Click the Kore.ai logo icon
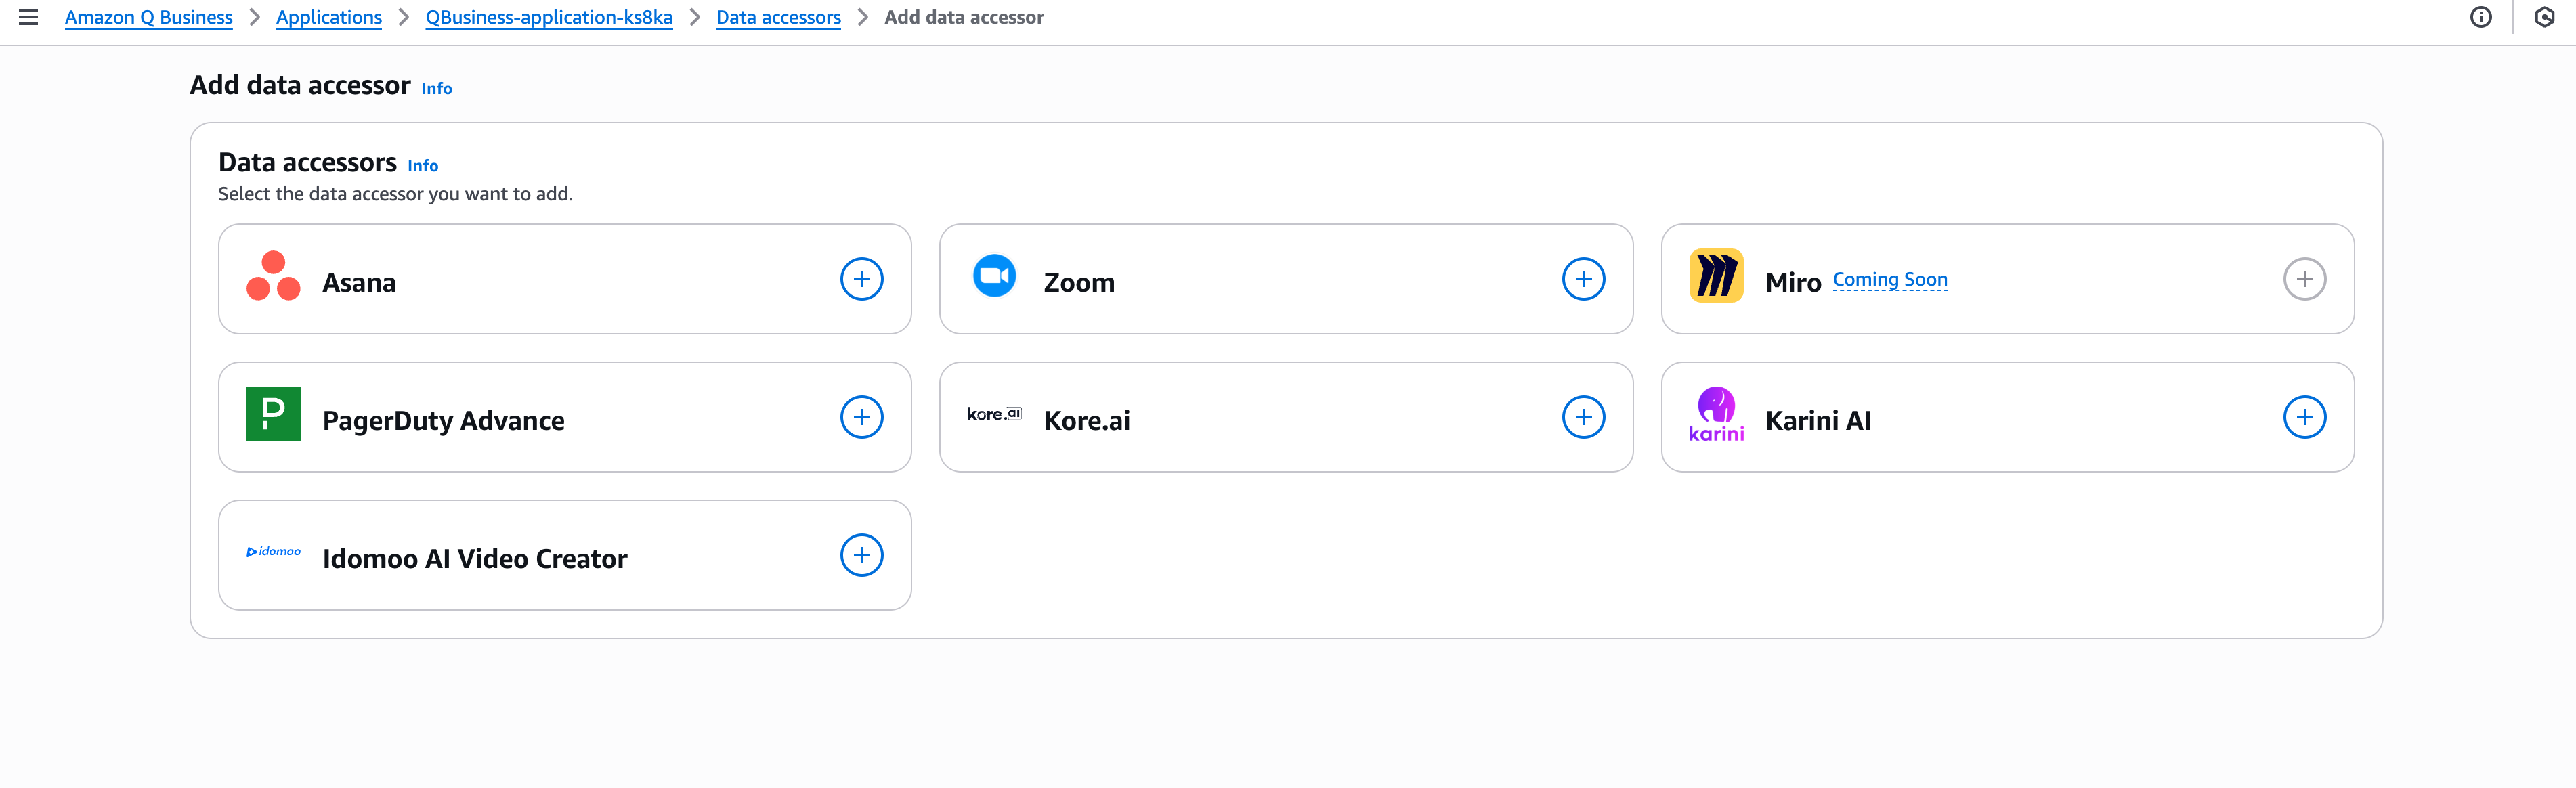The height and width of the screenshot is (788, 2576). point(994,414)
